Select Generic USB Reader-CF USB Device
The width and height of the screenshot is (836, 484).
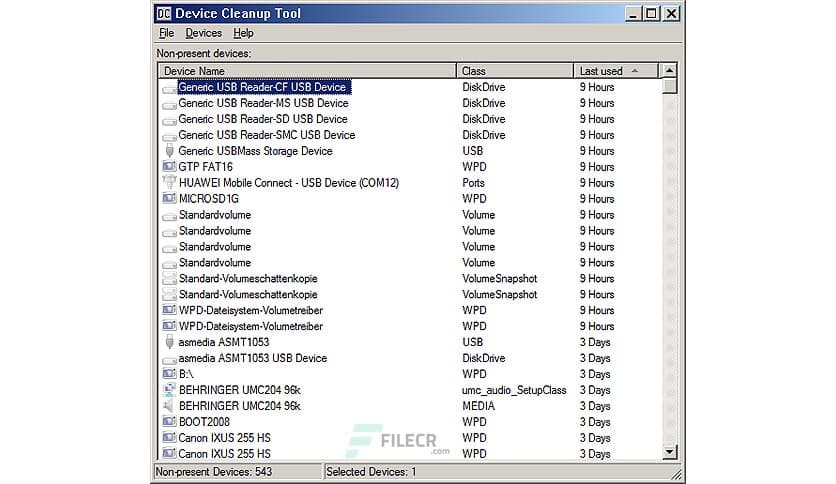click(262, 87)
